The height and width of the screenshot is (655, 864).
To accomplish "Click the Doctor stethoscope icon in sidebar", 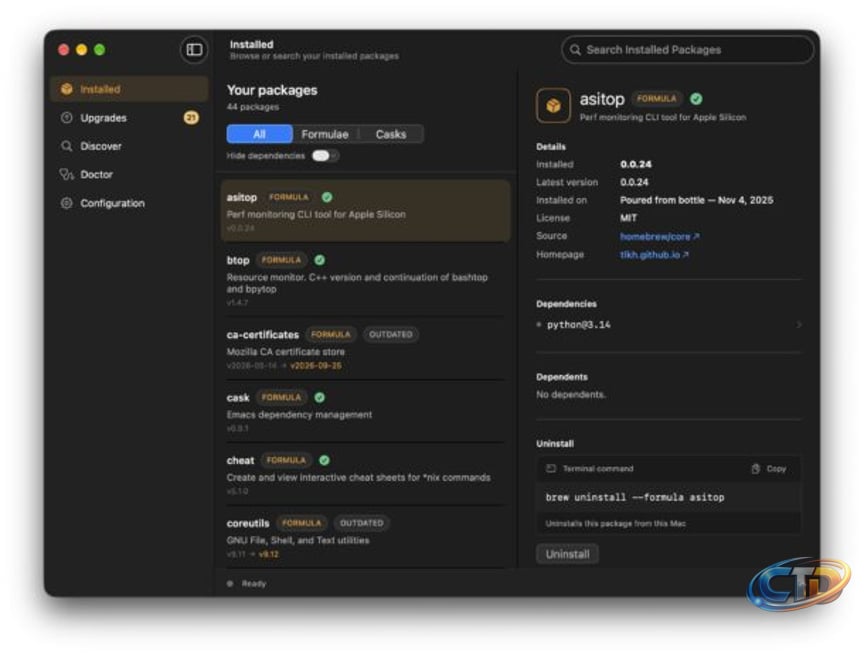I will pos(67,175).
